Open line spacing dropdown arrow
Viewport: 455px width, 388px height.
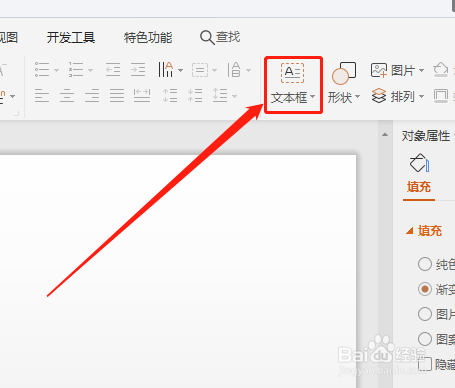235,96
